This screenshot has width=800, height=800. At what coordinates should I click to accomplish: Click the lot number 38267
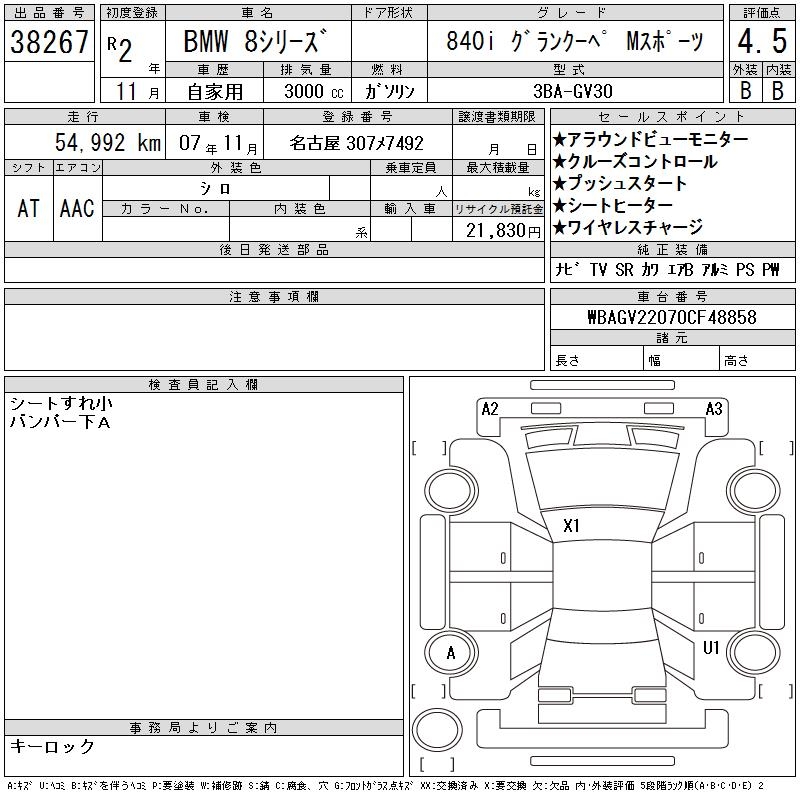pos(49,41)
